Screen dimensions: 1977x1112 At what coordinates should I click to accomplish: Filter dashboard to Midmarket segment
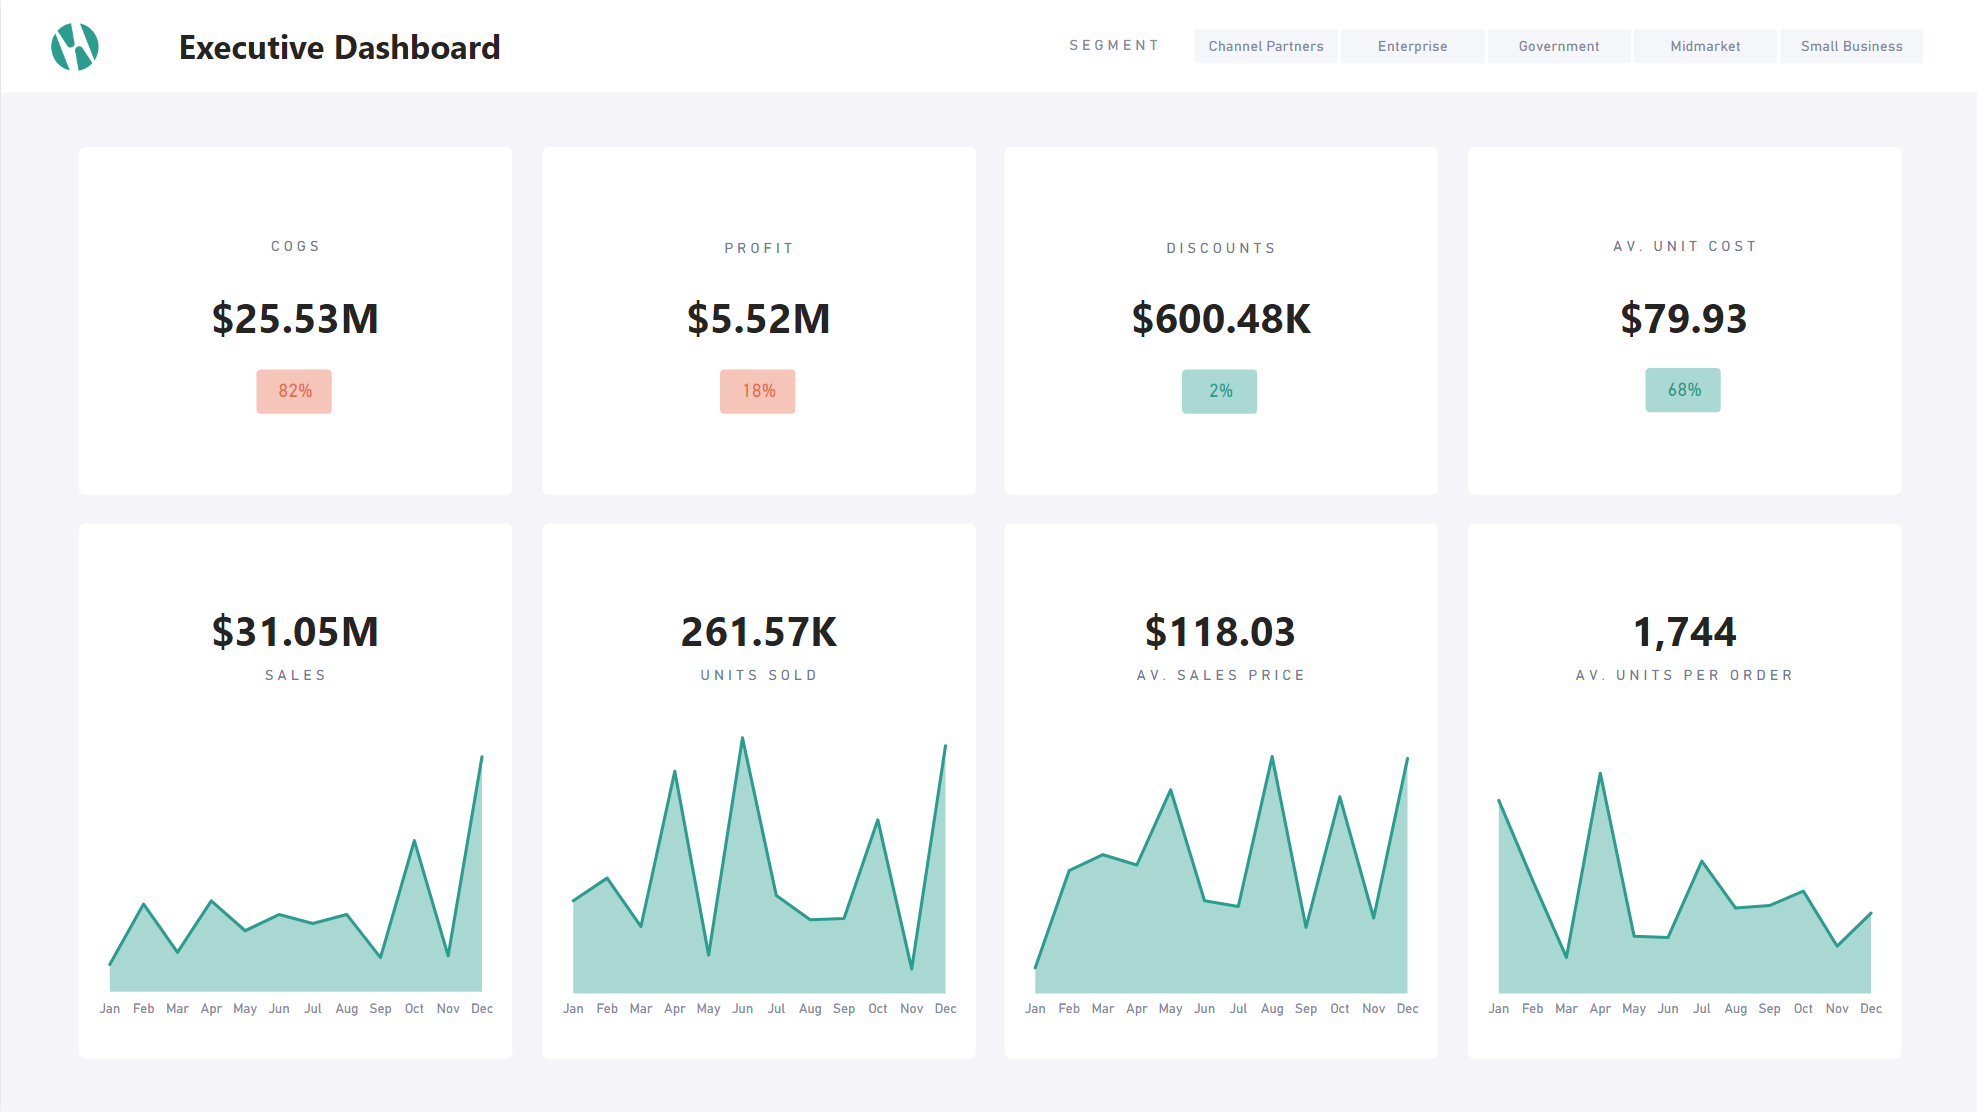(1705, 46)
